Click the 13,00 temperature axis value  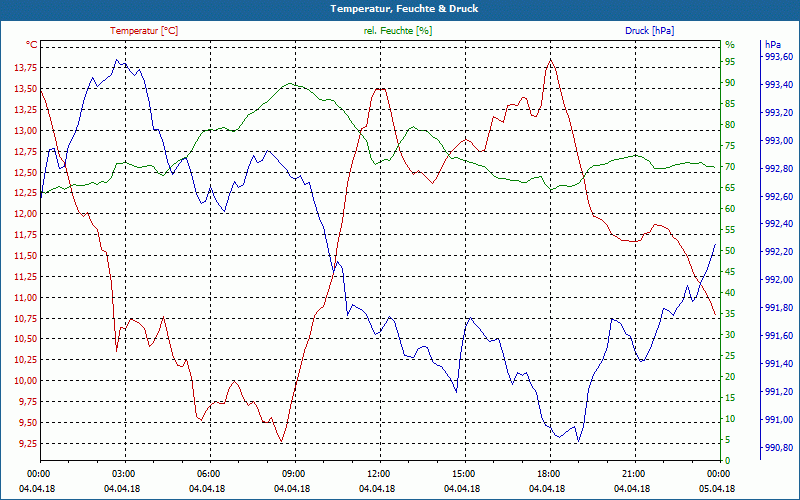tap(26, 131)
